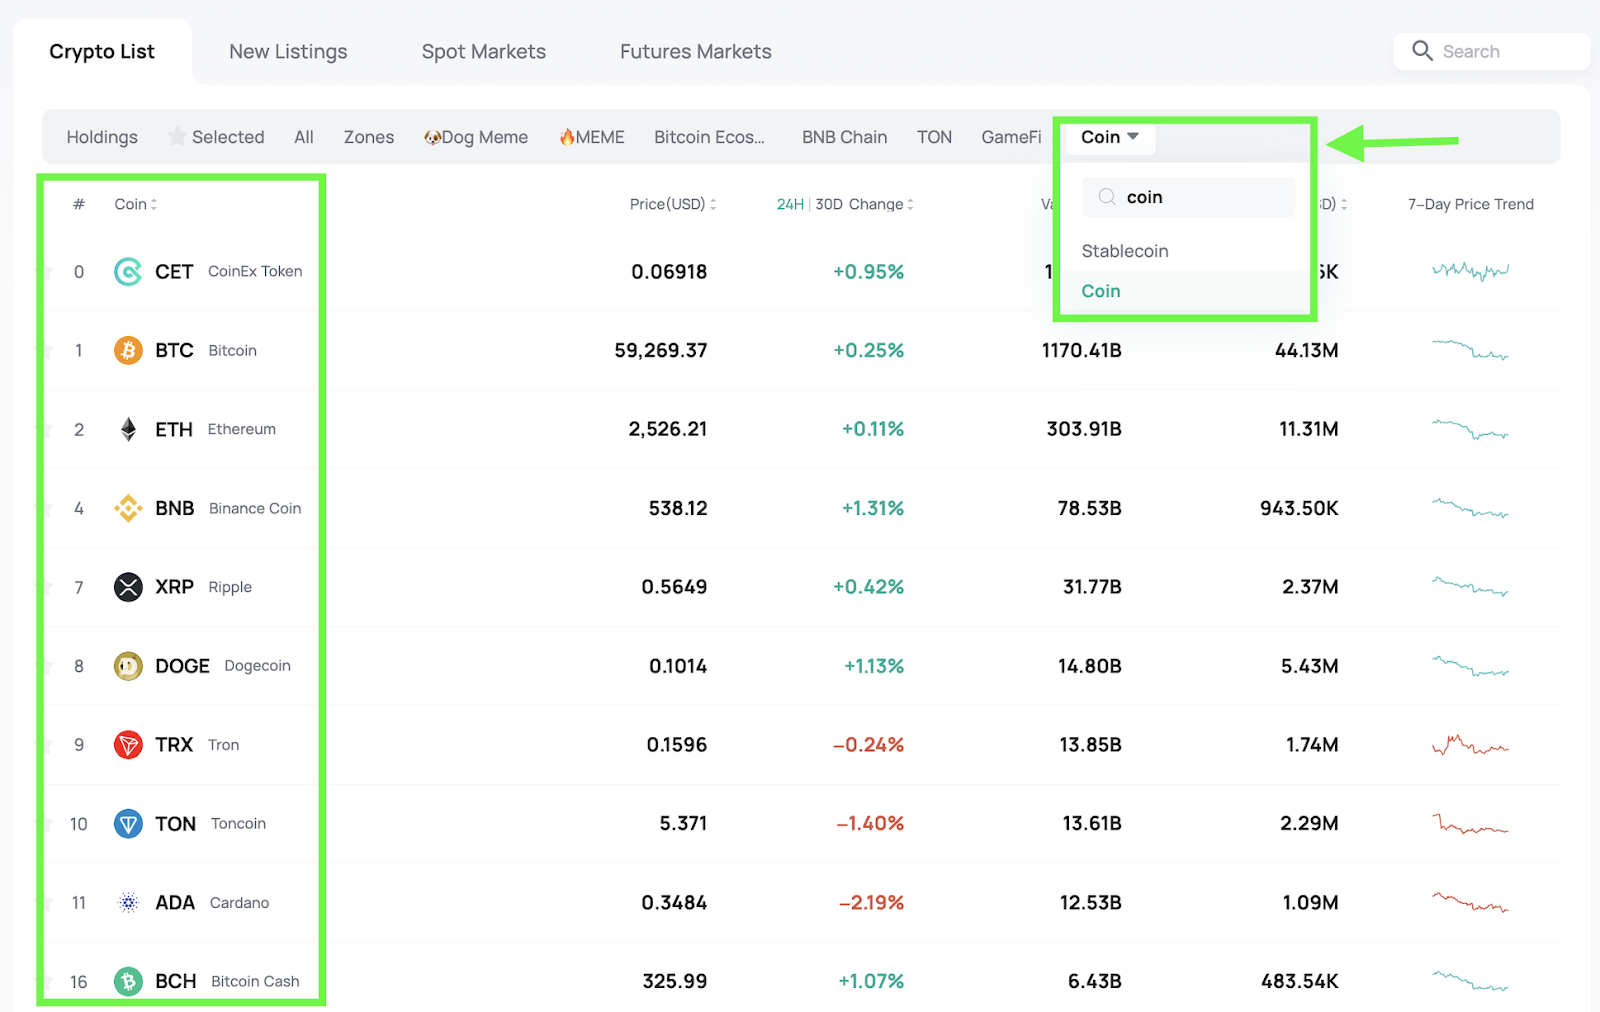Viewport: 1600px width, 1012px height.
Task: Select the MEME category with fire icon
Action: [x=592, y=137]
